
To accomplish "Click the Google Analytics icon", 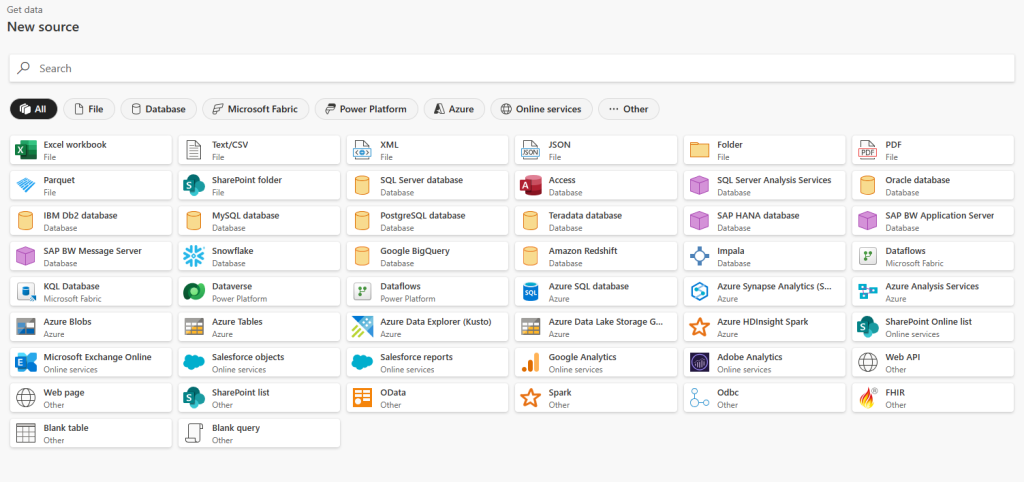I will click(x=531, y=362).
